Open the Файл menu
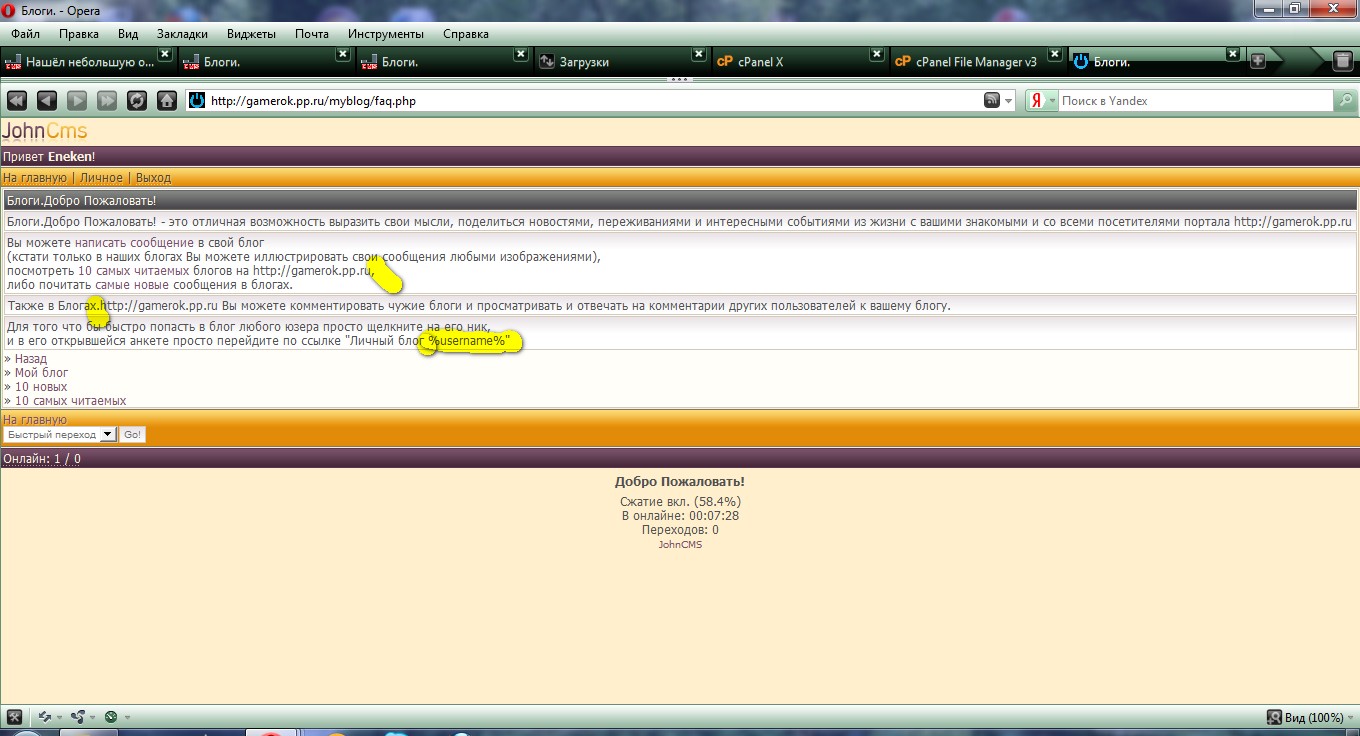This screenshot has width=1360, height=736. 26,34
